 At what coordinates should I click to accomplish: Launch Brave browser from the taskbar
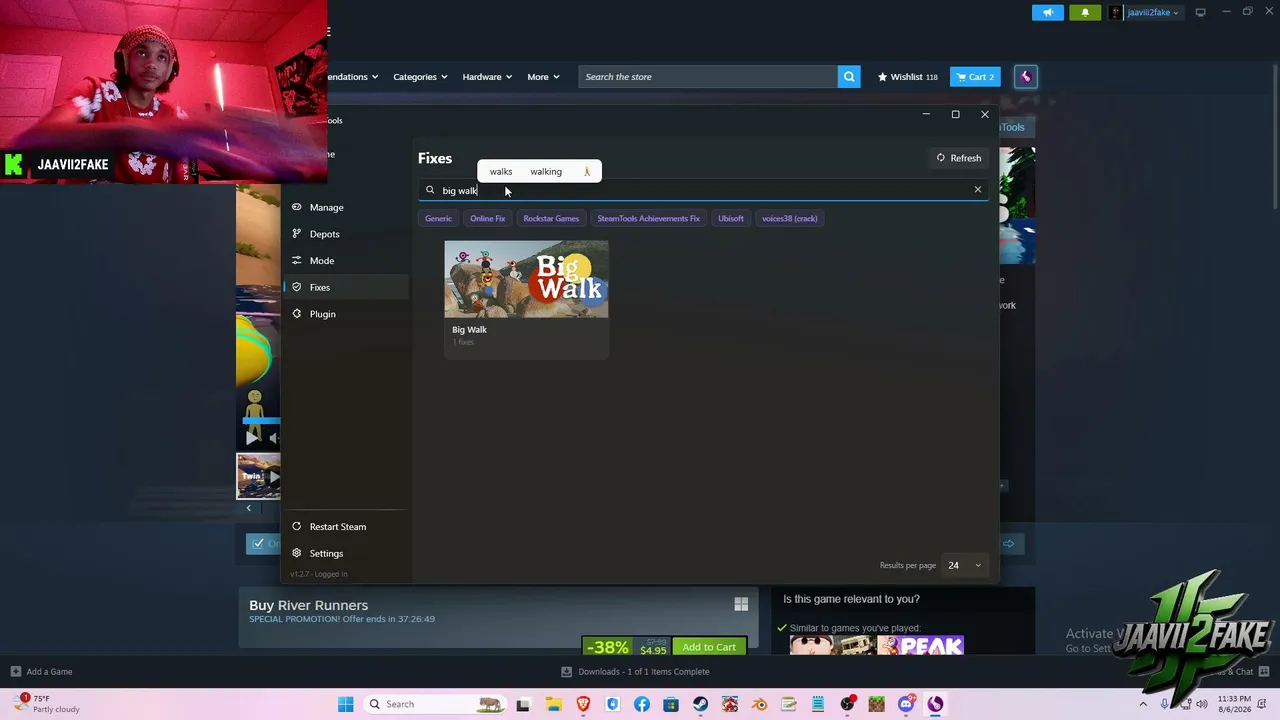(x=583, y=704)
